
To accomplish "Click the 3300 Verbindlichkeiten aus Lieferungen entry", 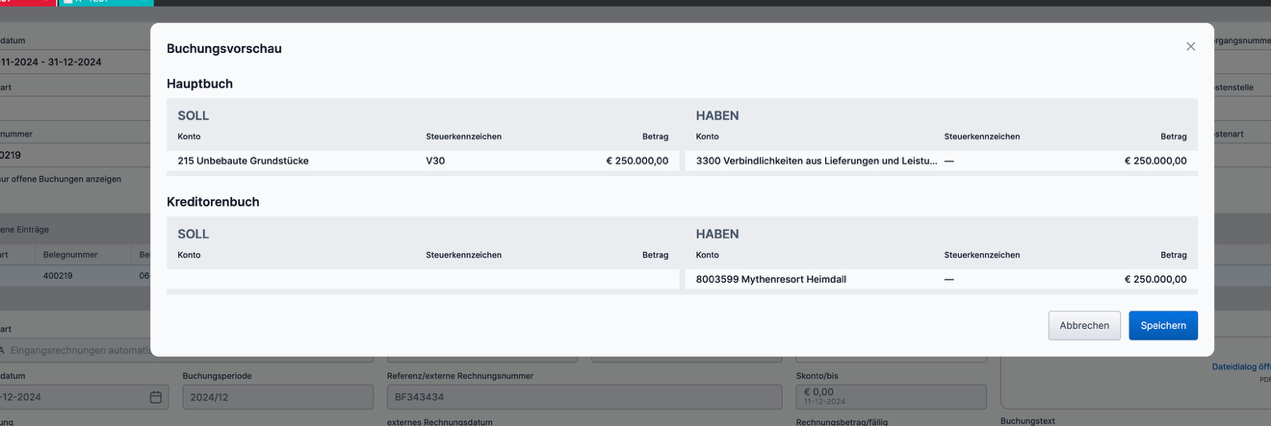I will [x=816, y=160].
